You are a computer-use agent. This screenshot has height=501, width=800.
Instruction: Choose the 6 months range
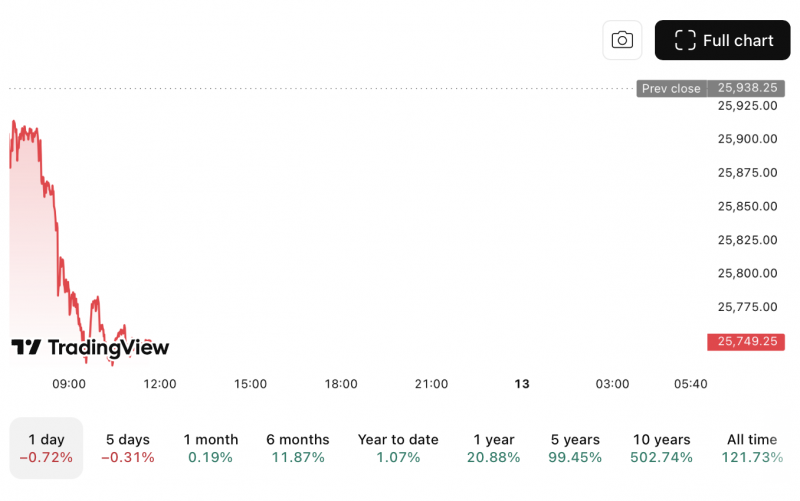(298, 448)
